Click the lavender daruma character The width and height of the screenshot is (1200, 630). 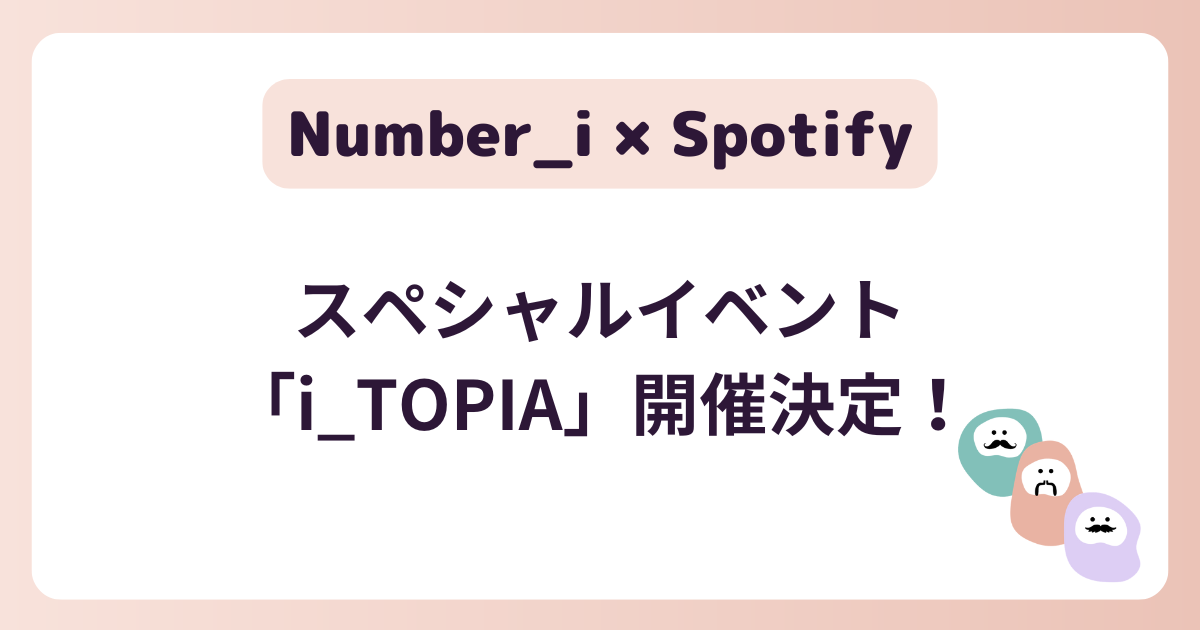(x=1101, y=537)
